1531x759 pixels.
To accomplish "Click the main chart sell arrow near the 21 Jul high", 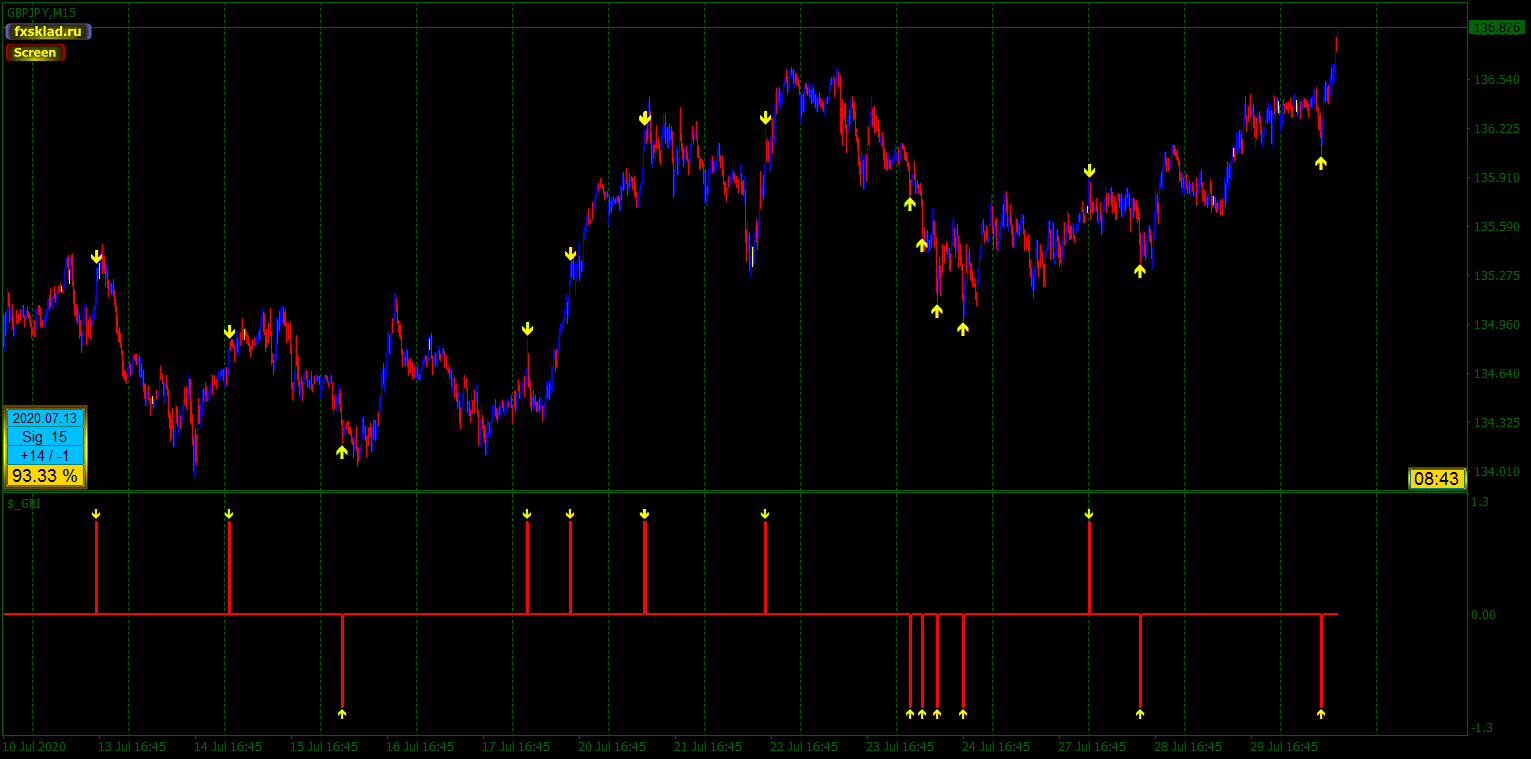I will click(765, 118).
